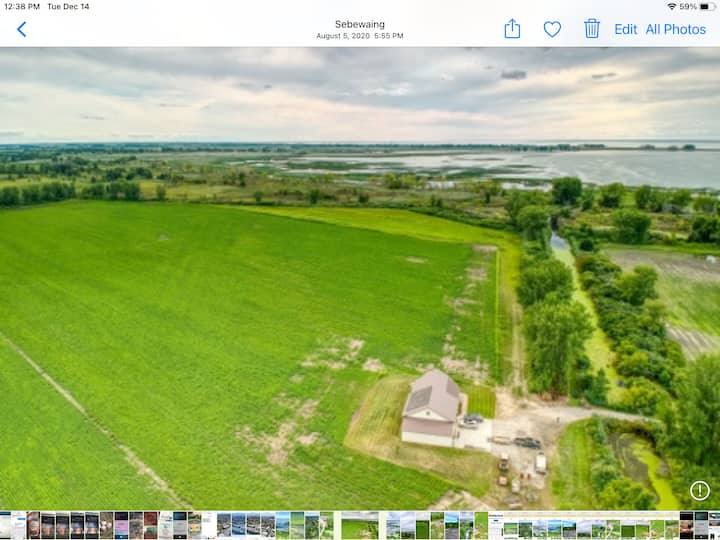This screenshot has width=720, height=540.
Task: Open All Photos view
Action: [x=675, y=29]
